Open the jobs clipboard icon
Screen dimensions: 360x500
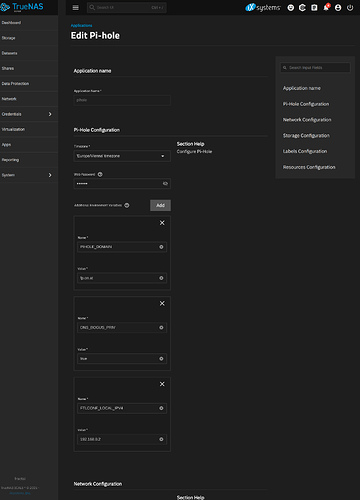[x=314, y=8]
